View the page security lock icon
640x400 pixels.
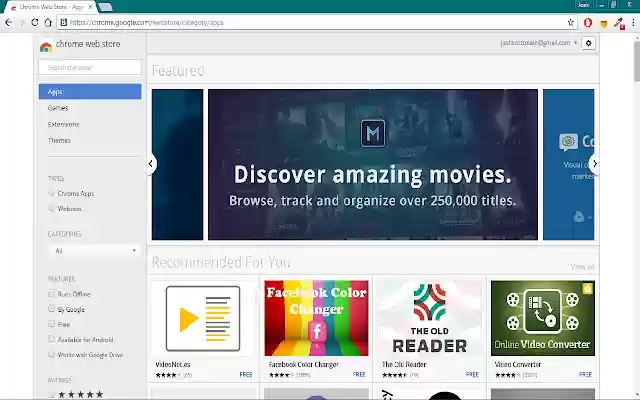(x=64, y=22)
